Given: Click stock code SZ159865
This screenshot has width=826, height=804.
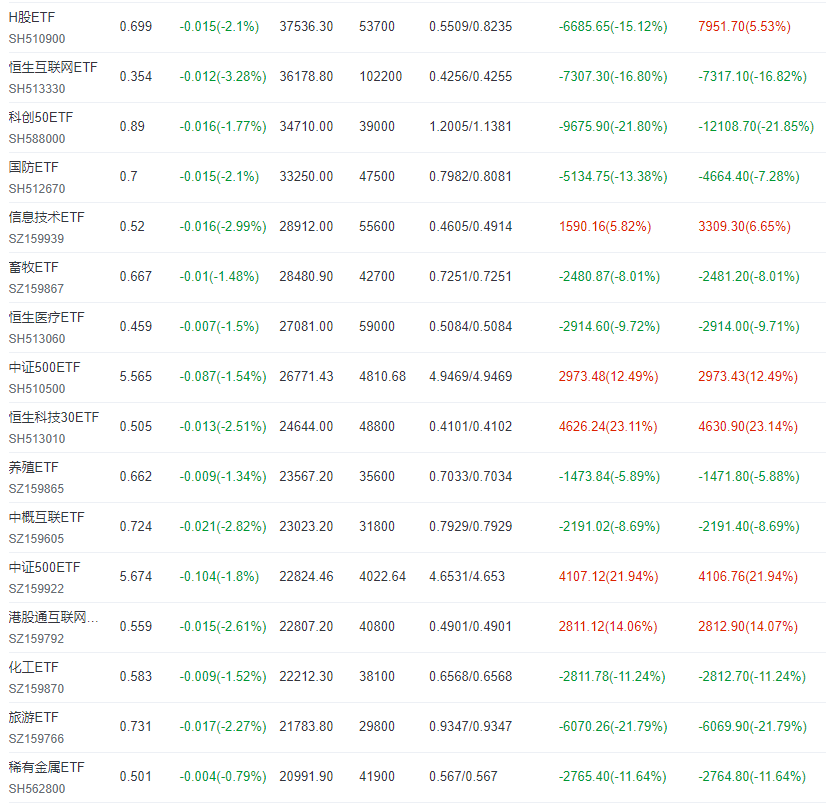Looking at the screenshot, I should coord(36,489).
